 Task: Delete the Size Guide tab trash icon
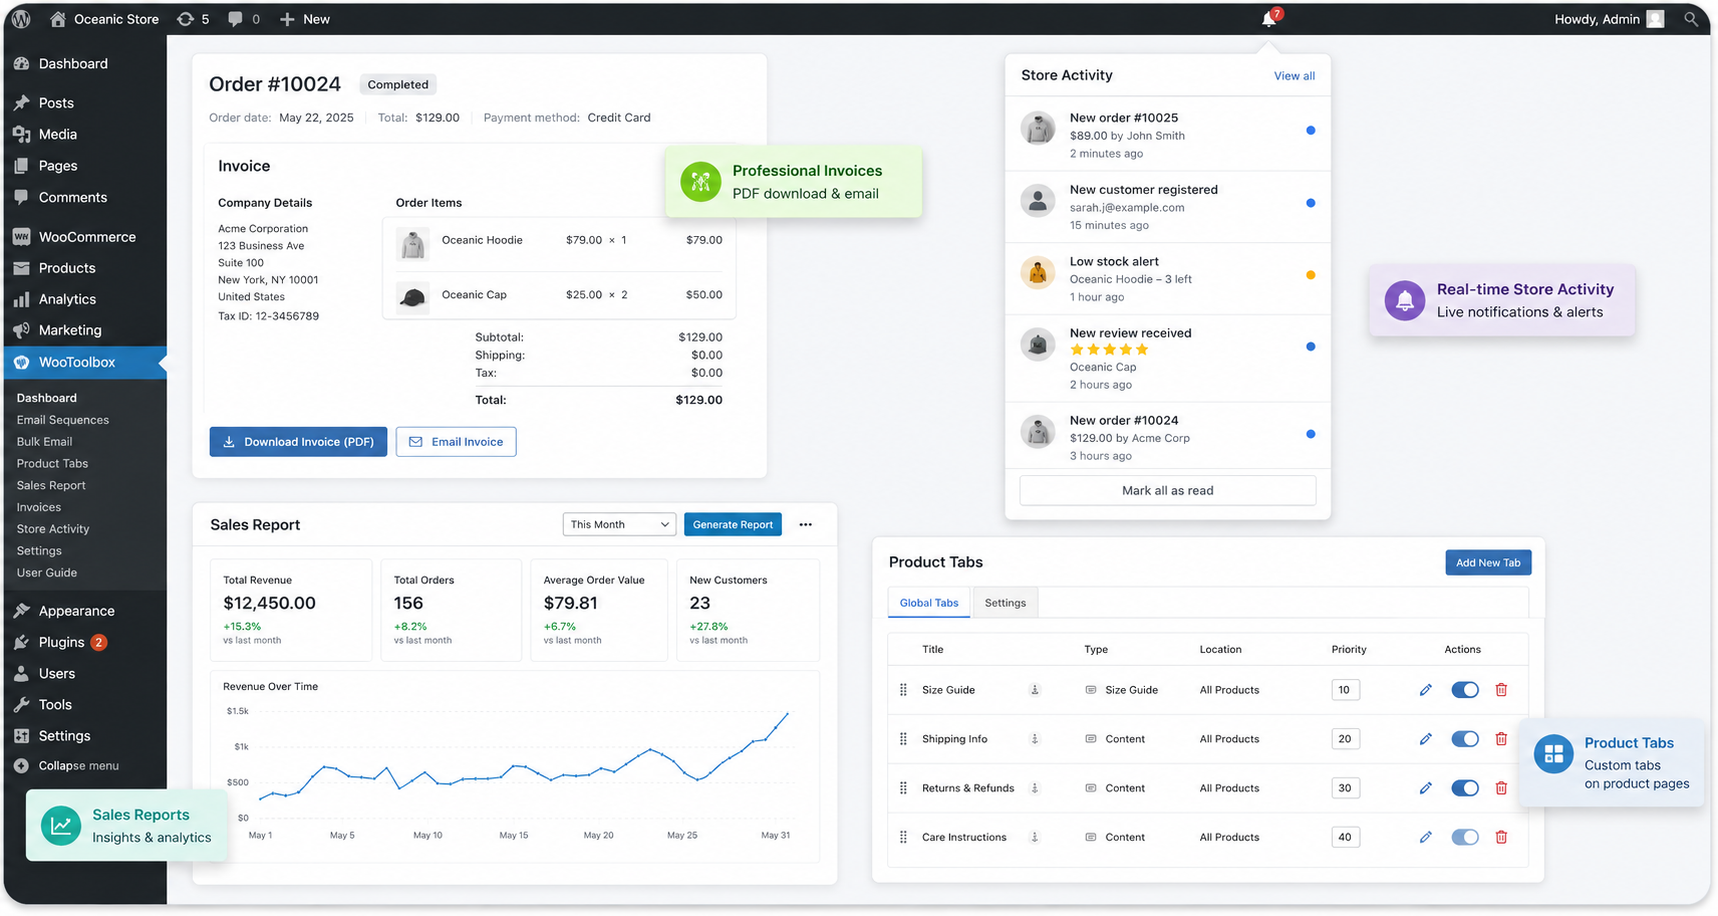click(1501, 690)
